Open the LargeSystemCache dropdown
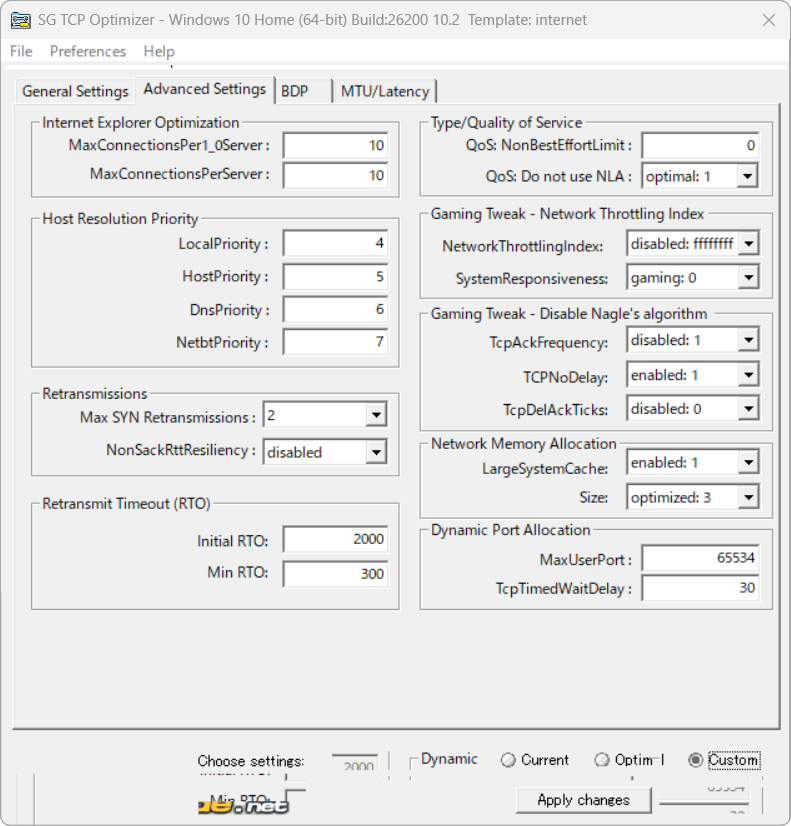 [748, 463]
